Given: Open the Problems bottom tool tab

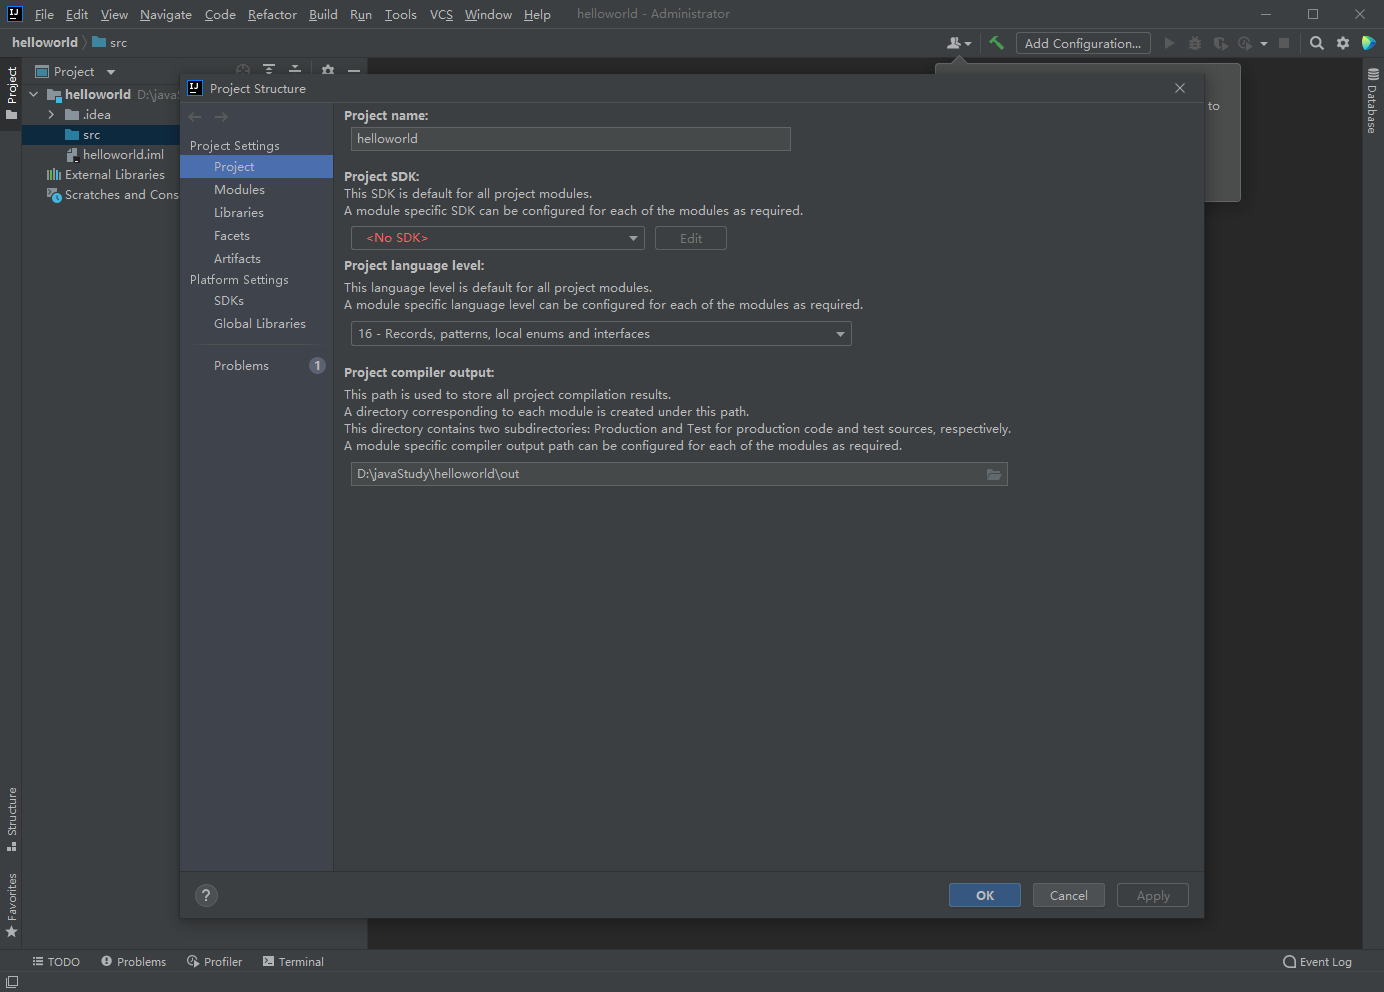Looking at the screenshot, I should (x=134, y=962).
